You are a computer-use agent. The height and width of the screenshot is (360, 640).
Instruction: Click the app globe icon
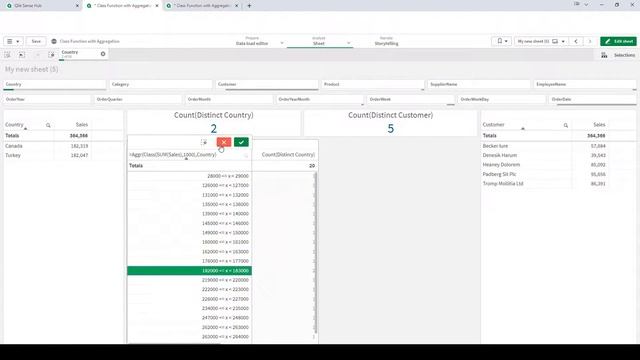(x=54, y=41)
